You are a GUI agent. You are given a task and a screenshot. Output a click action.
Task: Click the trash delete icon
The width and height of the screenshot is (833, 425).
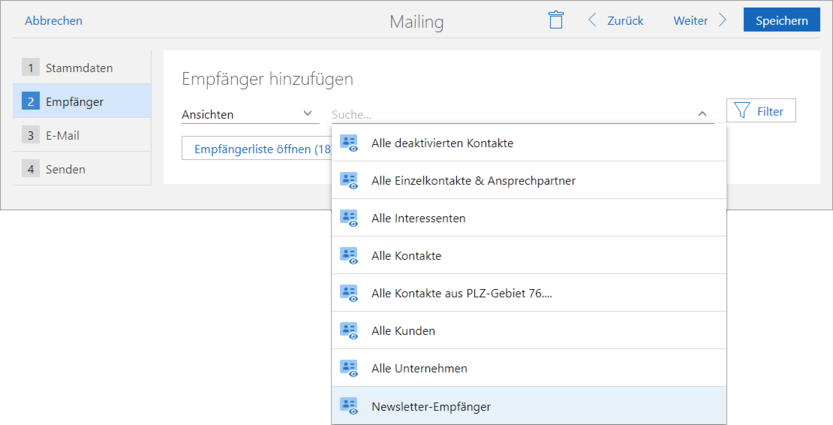point(556,20)
